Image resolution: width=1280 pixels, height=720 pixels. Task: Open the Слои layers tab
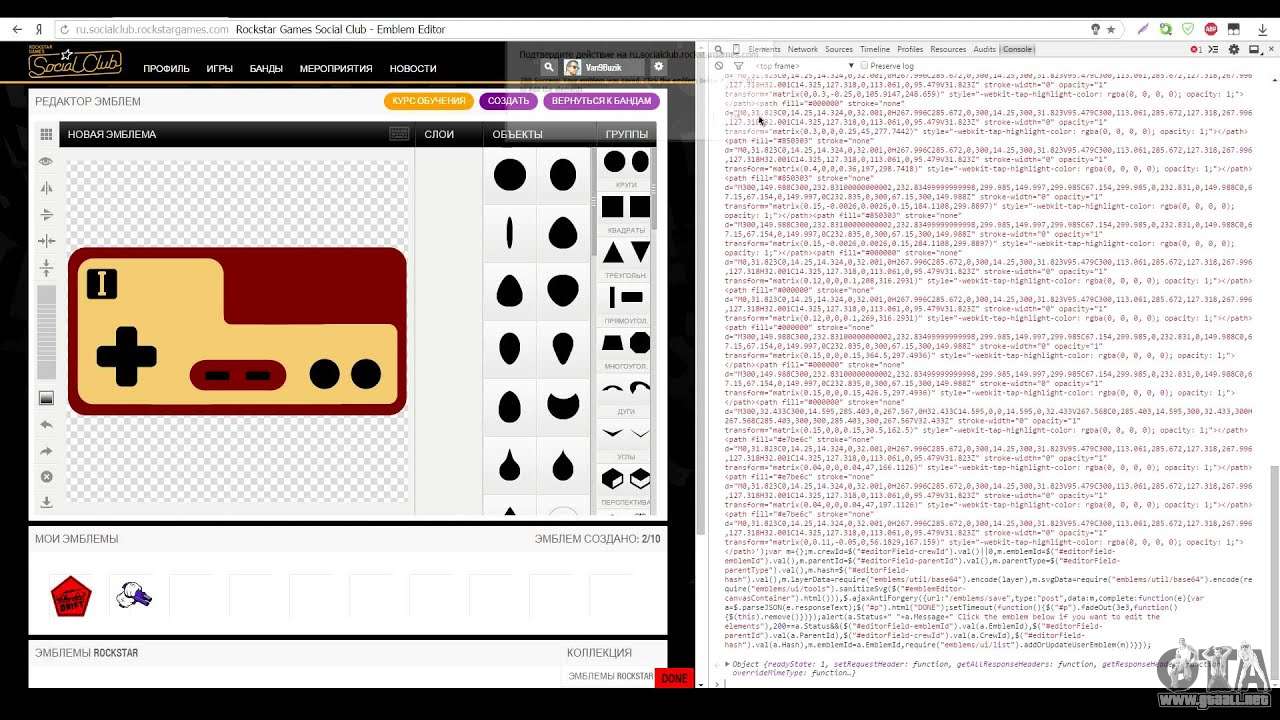[439, 134]
